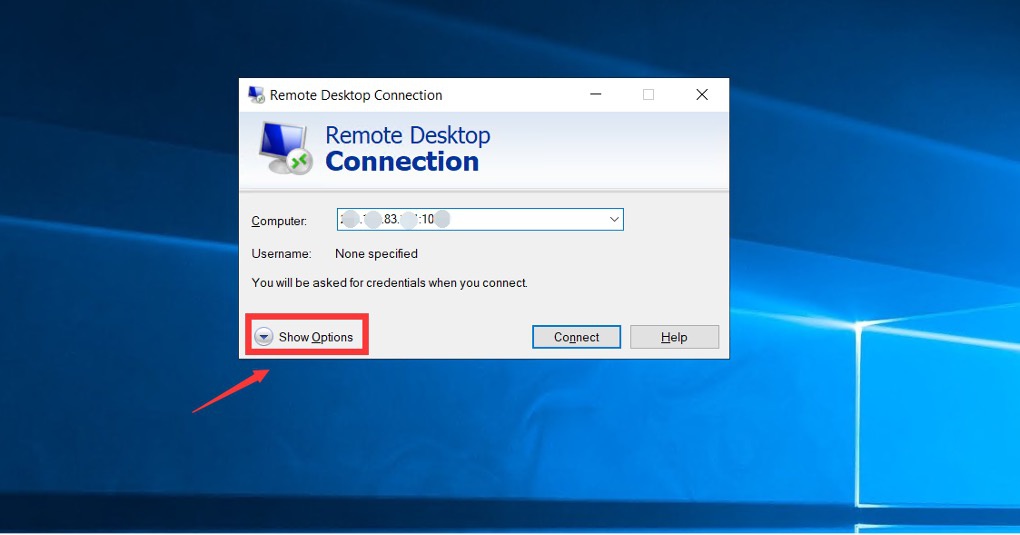Click the Computer field label
This screenshot has height=535, width=1020.
tap(279, 221)
